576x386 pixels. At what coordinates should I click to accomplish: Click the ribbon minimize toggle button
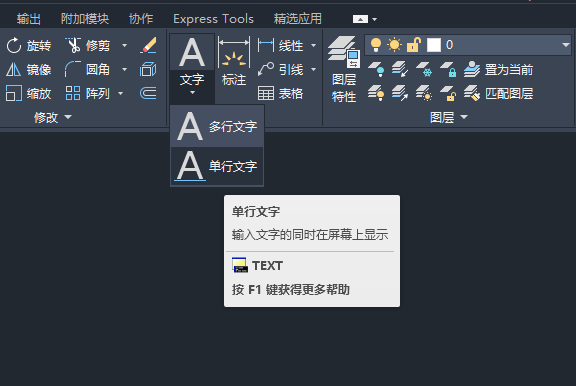[x=360, y=19]
